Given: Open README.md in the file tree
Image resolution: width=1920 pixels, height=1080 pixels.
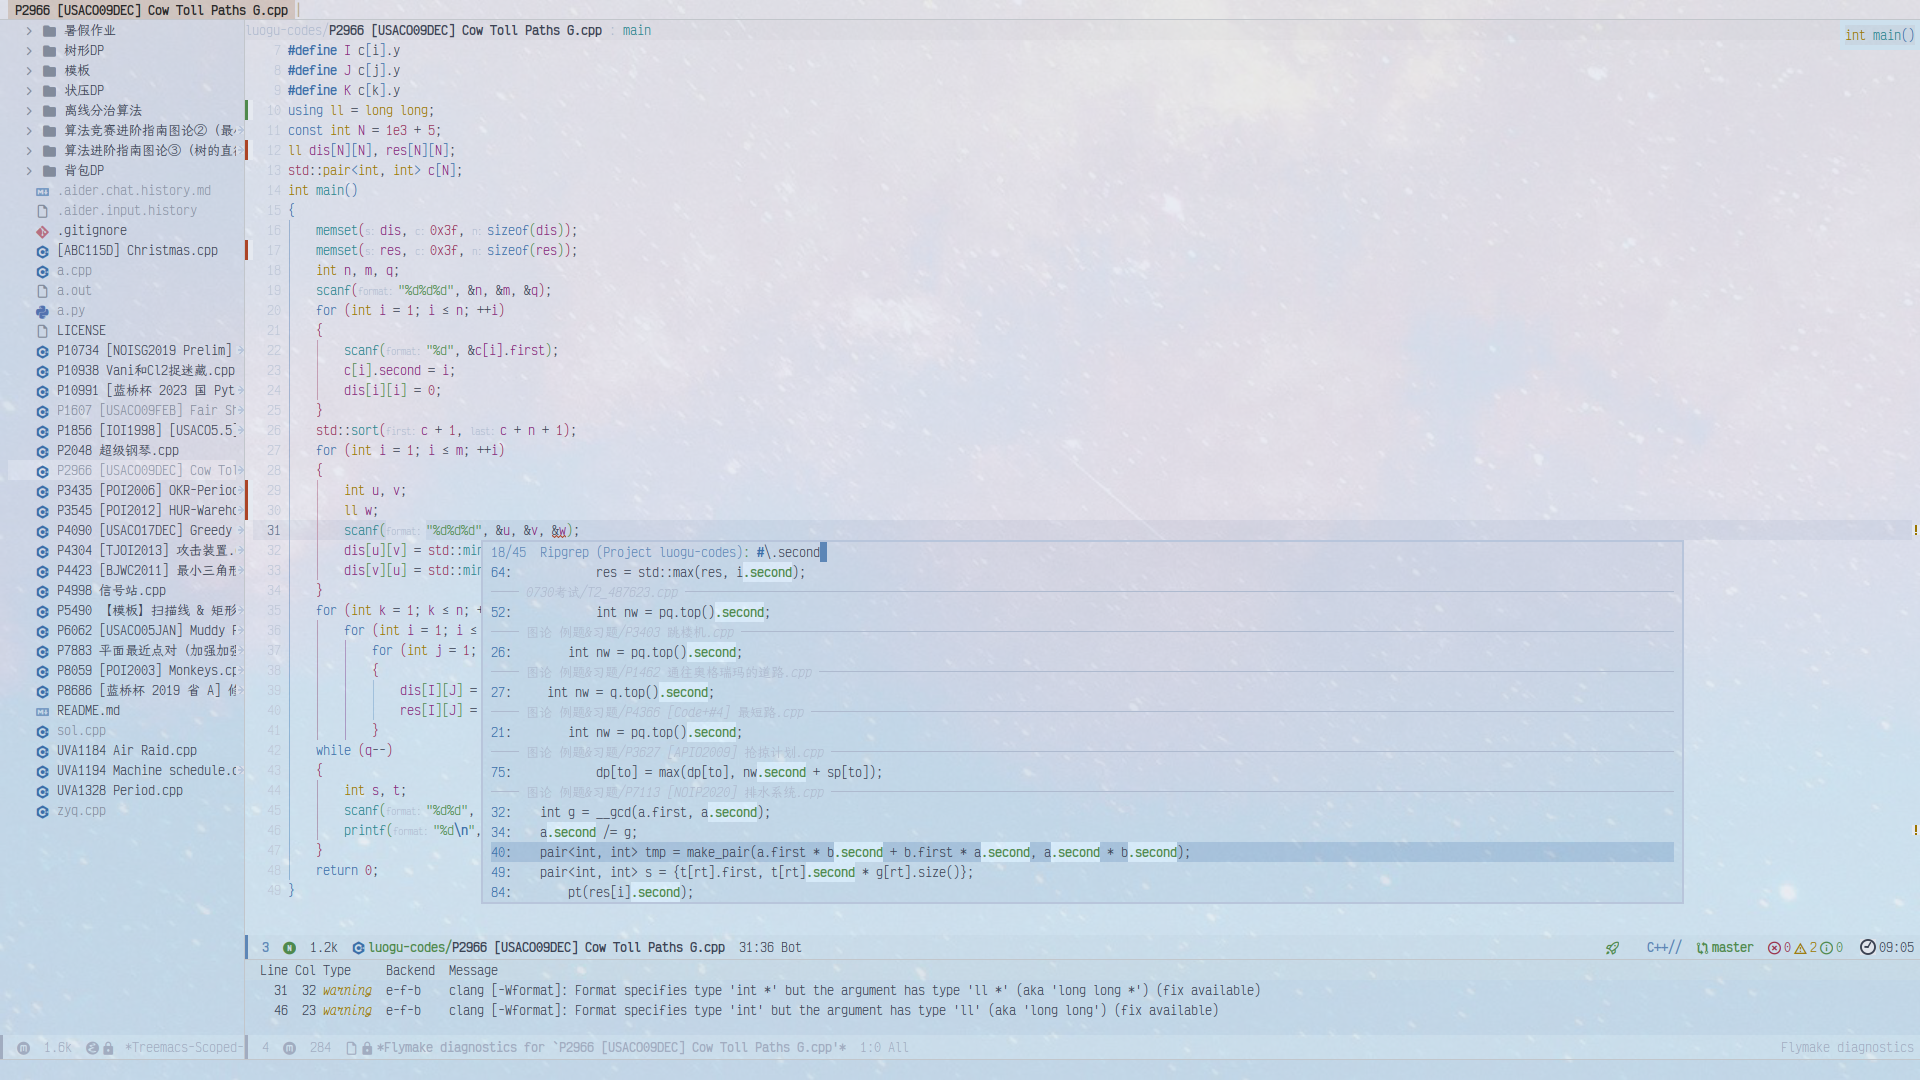Looking at the screenshot, I should (x=88, y=711).
